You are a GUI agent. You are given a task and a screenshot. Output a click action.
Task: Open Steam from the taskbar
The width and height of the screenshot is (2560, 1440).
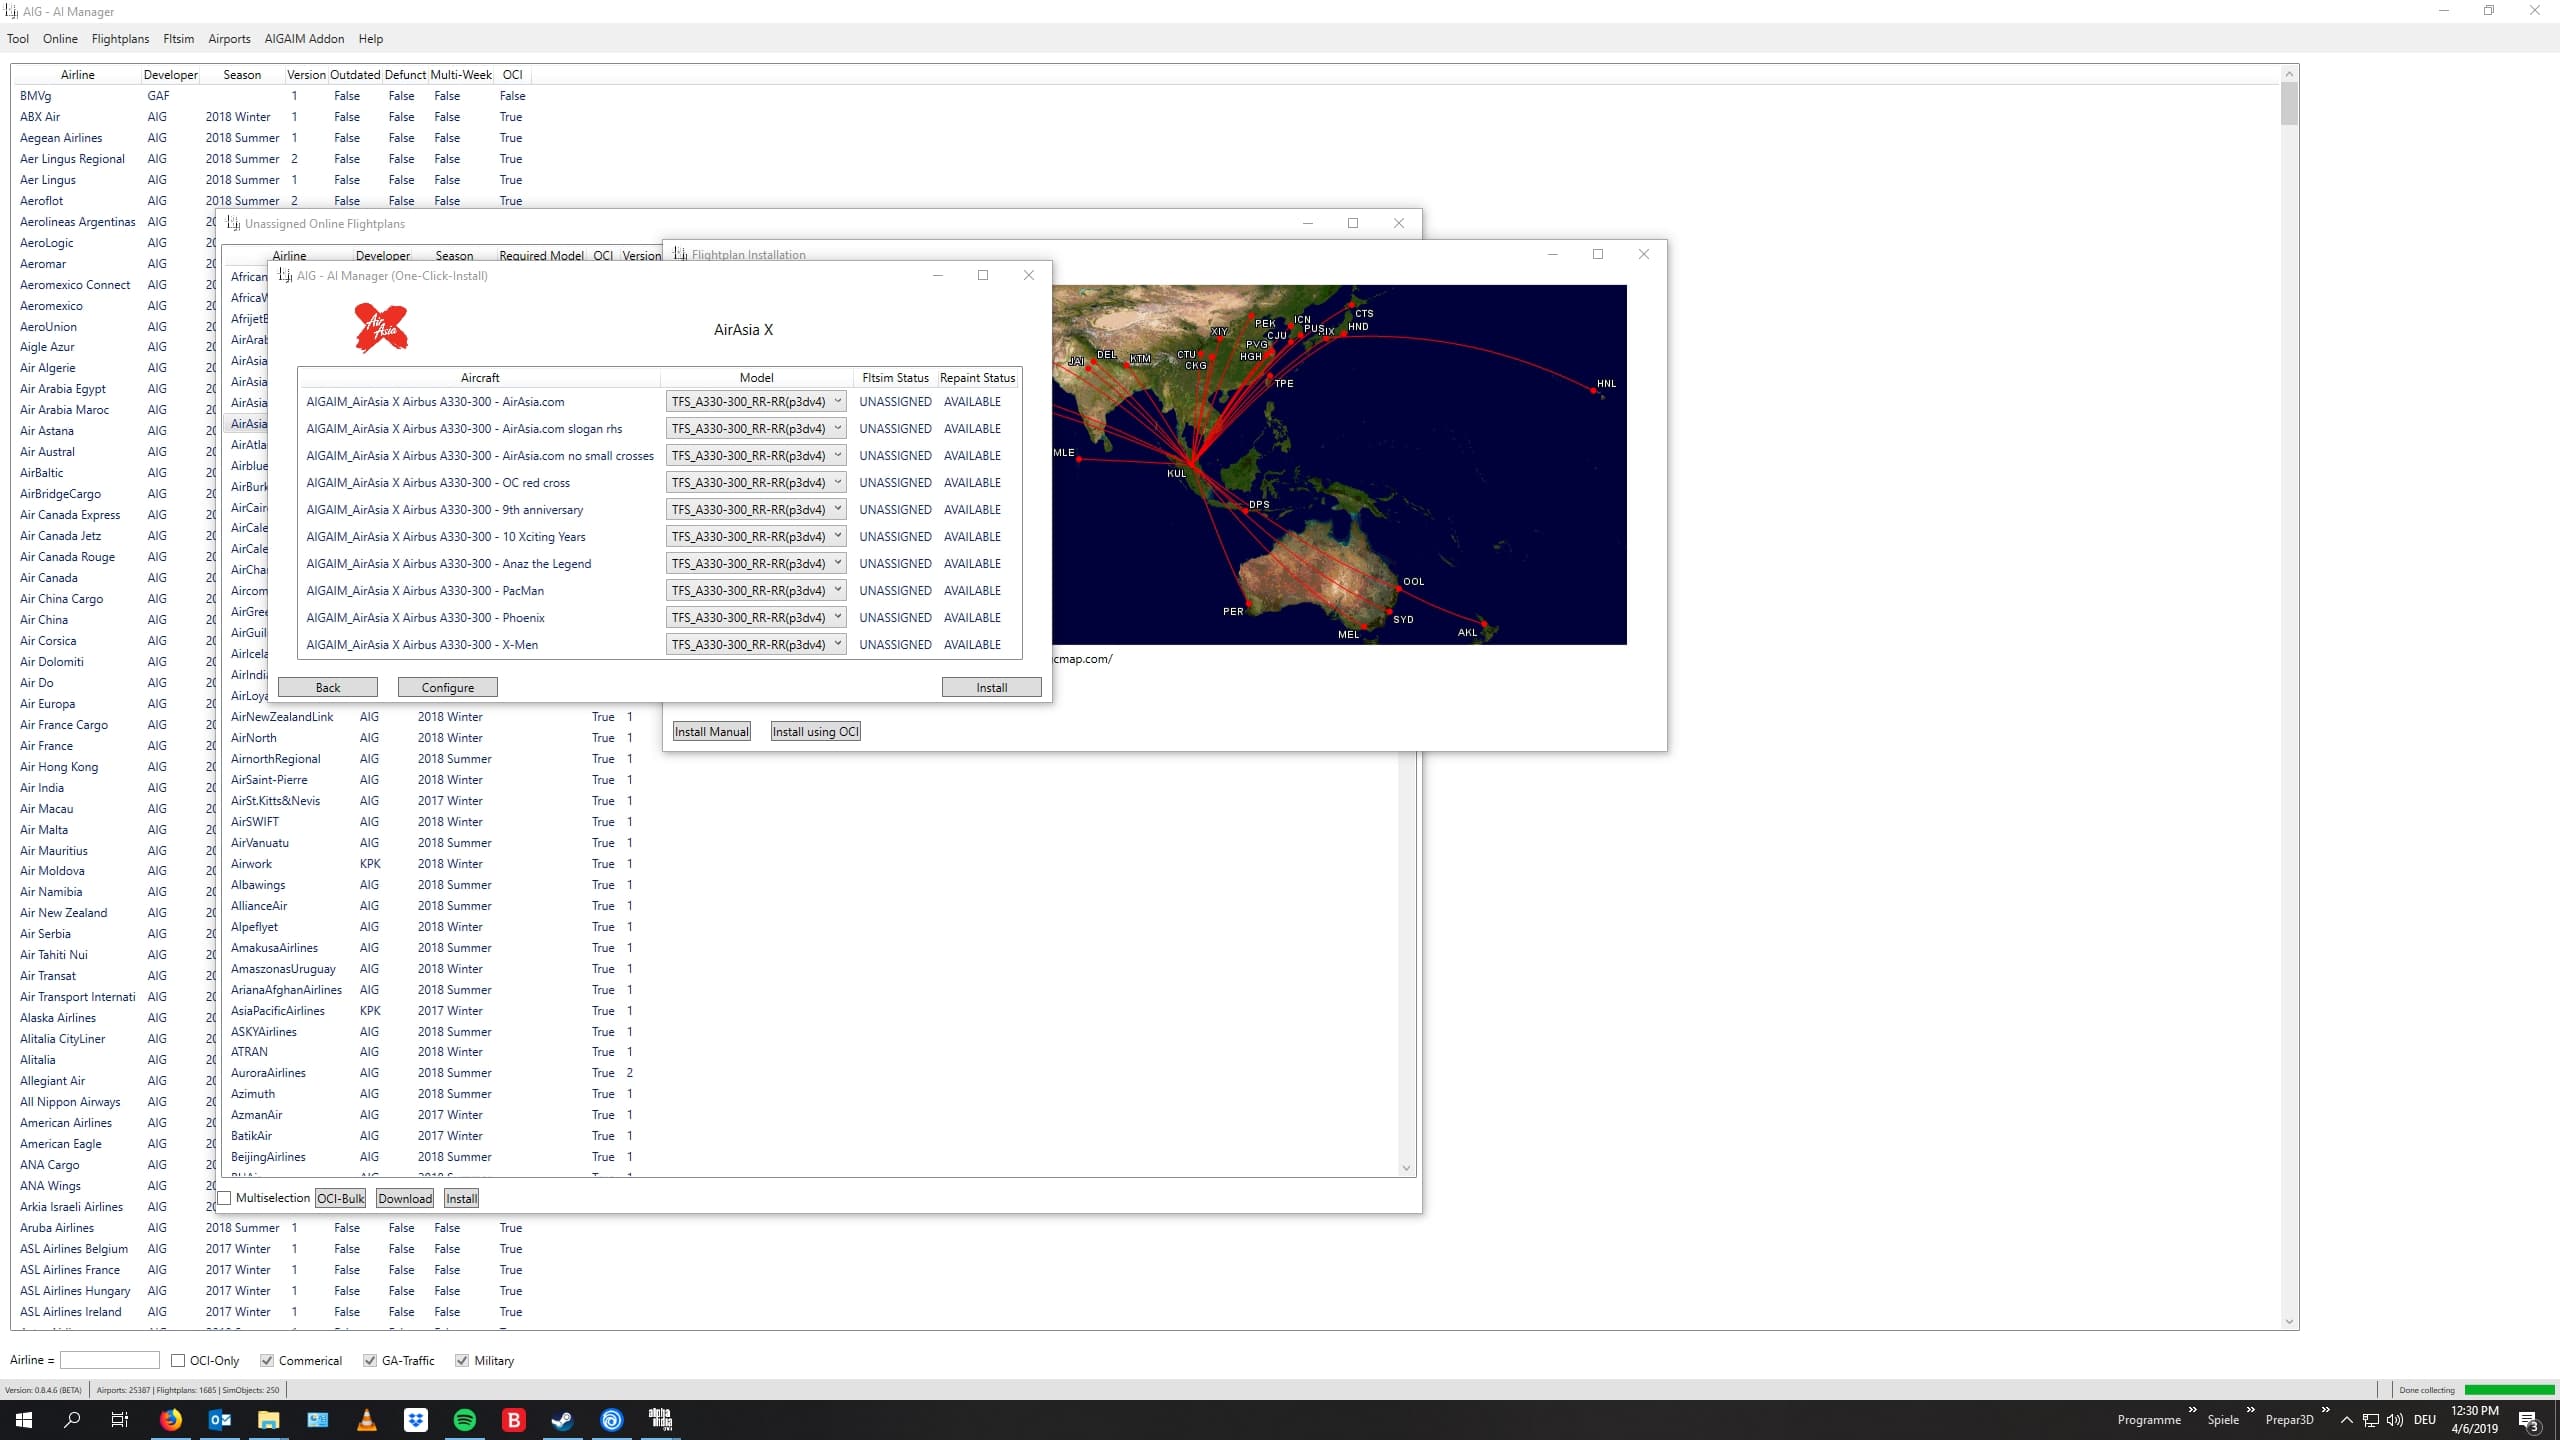[x=562, y=1420]
